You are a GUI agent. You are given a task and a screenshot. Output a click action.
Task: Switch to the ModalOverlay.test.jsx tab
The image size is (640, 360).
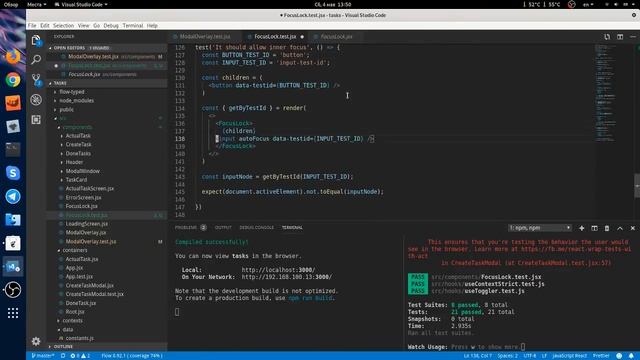[x=205, y=37]
